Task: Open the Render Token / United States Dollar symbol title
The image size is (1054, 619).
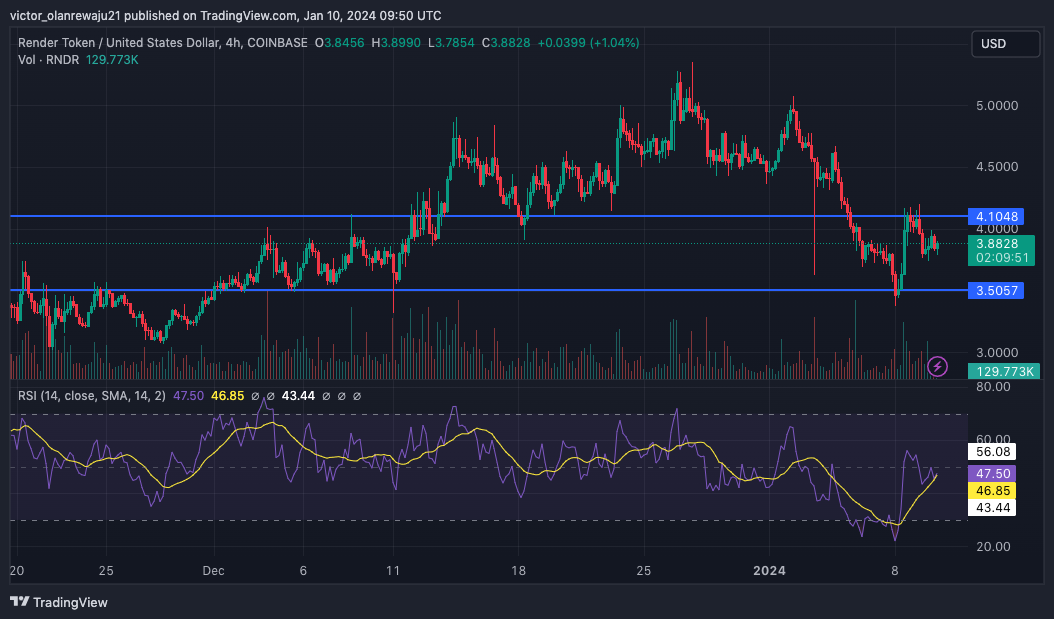Action: click(x=118, y=42)
